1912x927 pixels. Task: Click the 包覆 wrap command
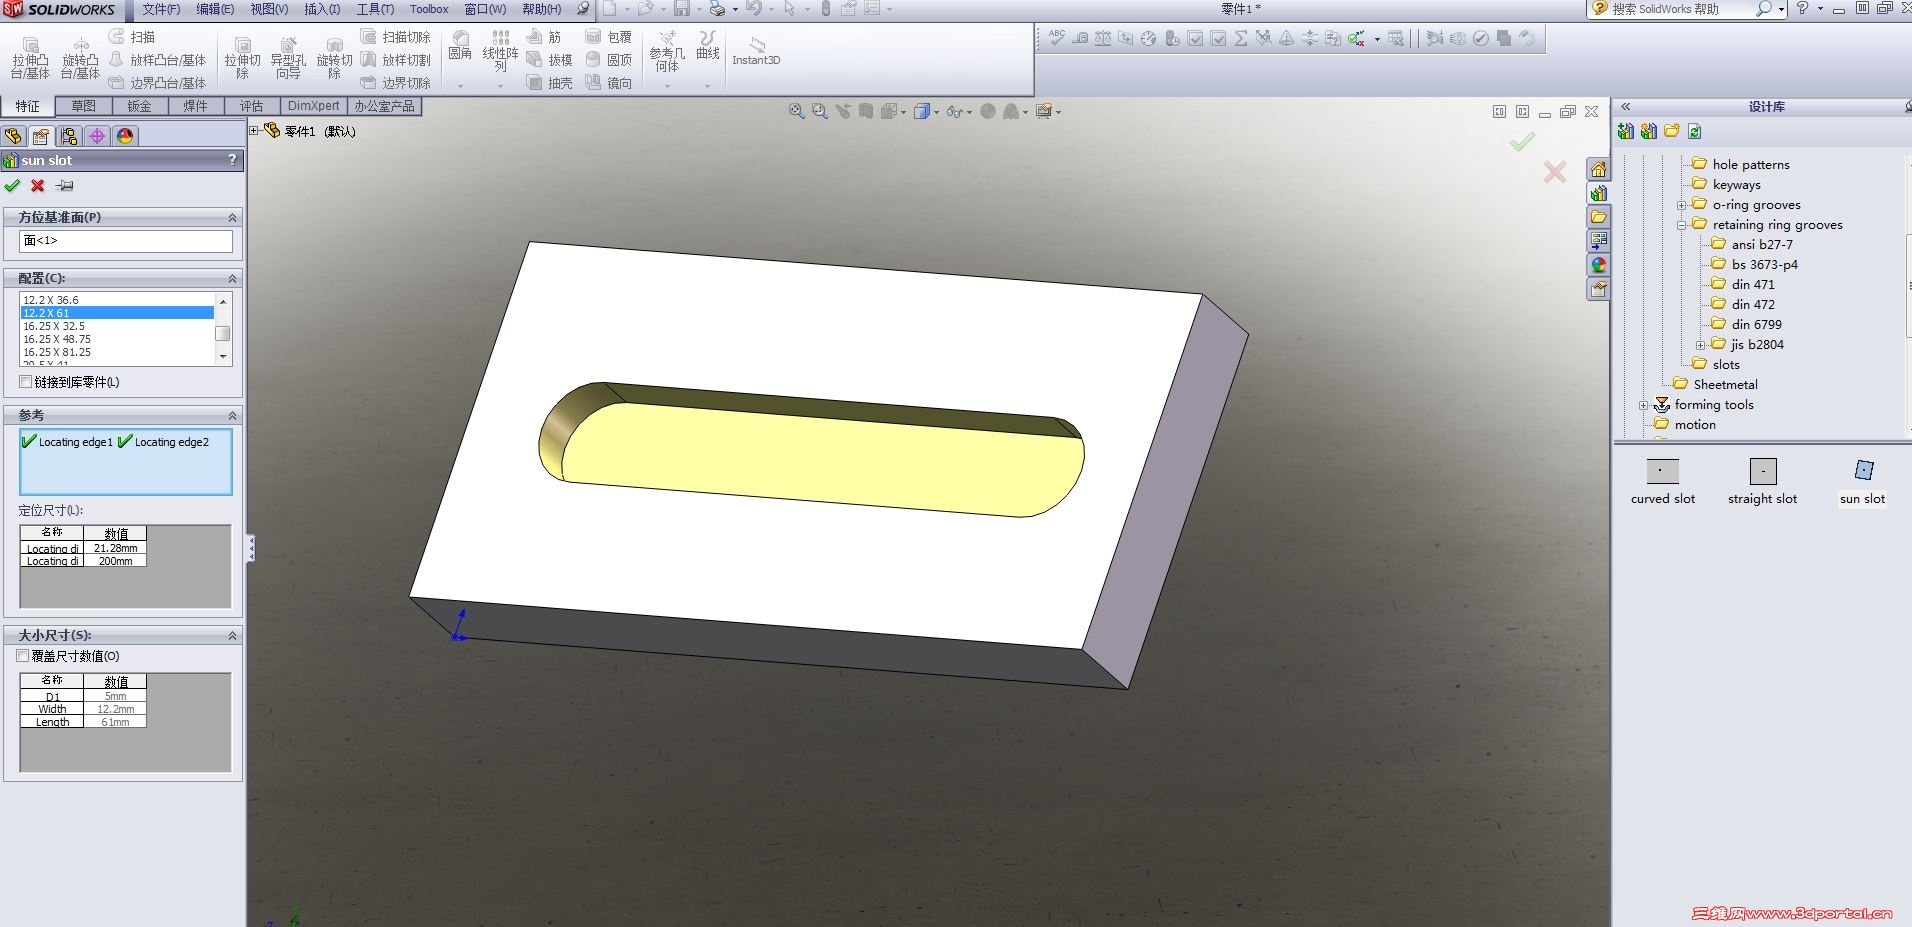coord(608,37)
